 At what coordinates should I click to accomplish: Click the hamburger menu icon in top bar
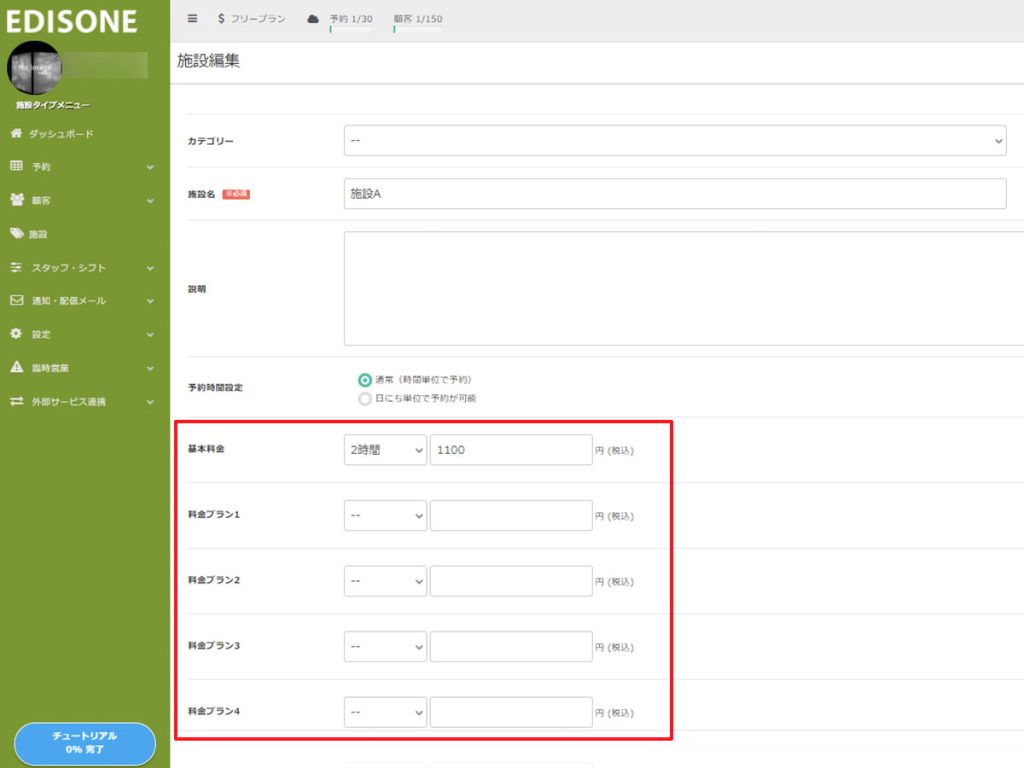click(192, 19)
